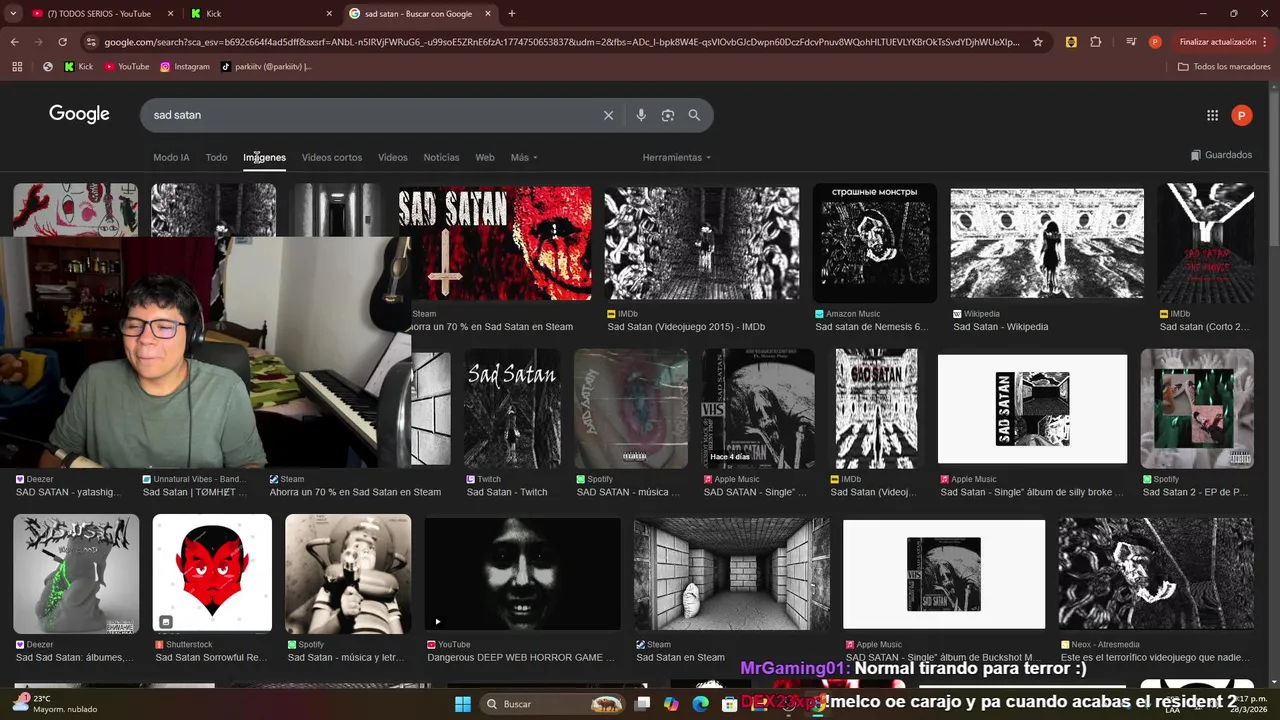The image size is (1280, 720).
Task: Open Todos los marcadores folder
Action: (x=1224, y=67)
